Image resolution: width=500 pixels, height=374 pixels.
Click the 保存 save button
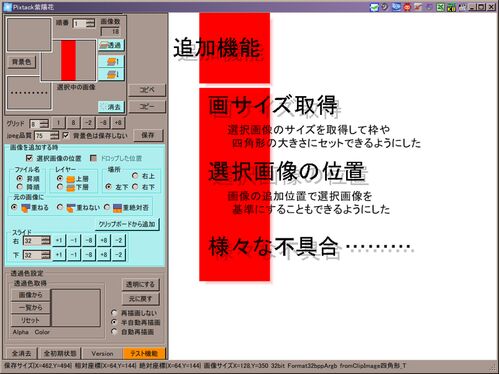tap(148, 135)
